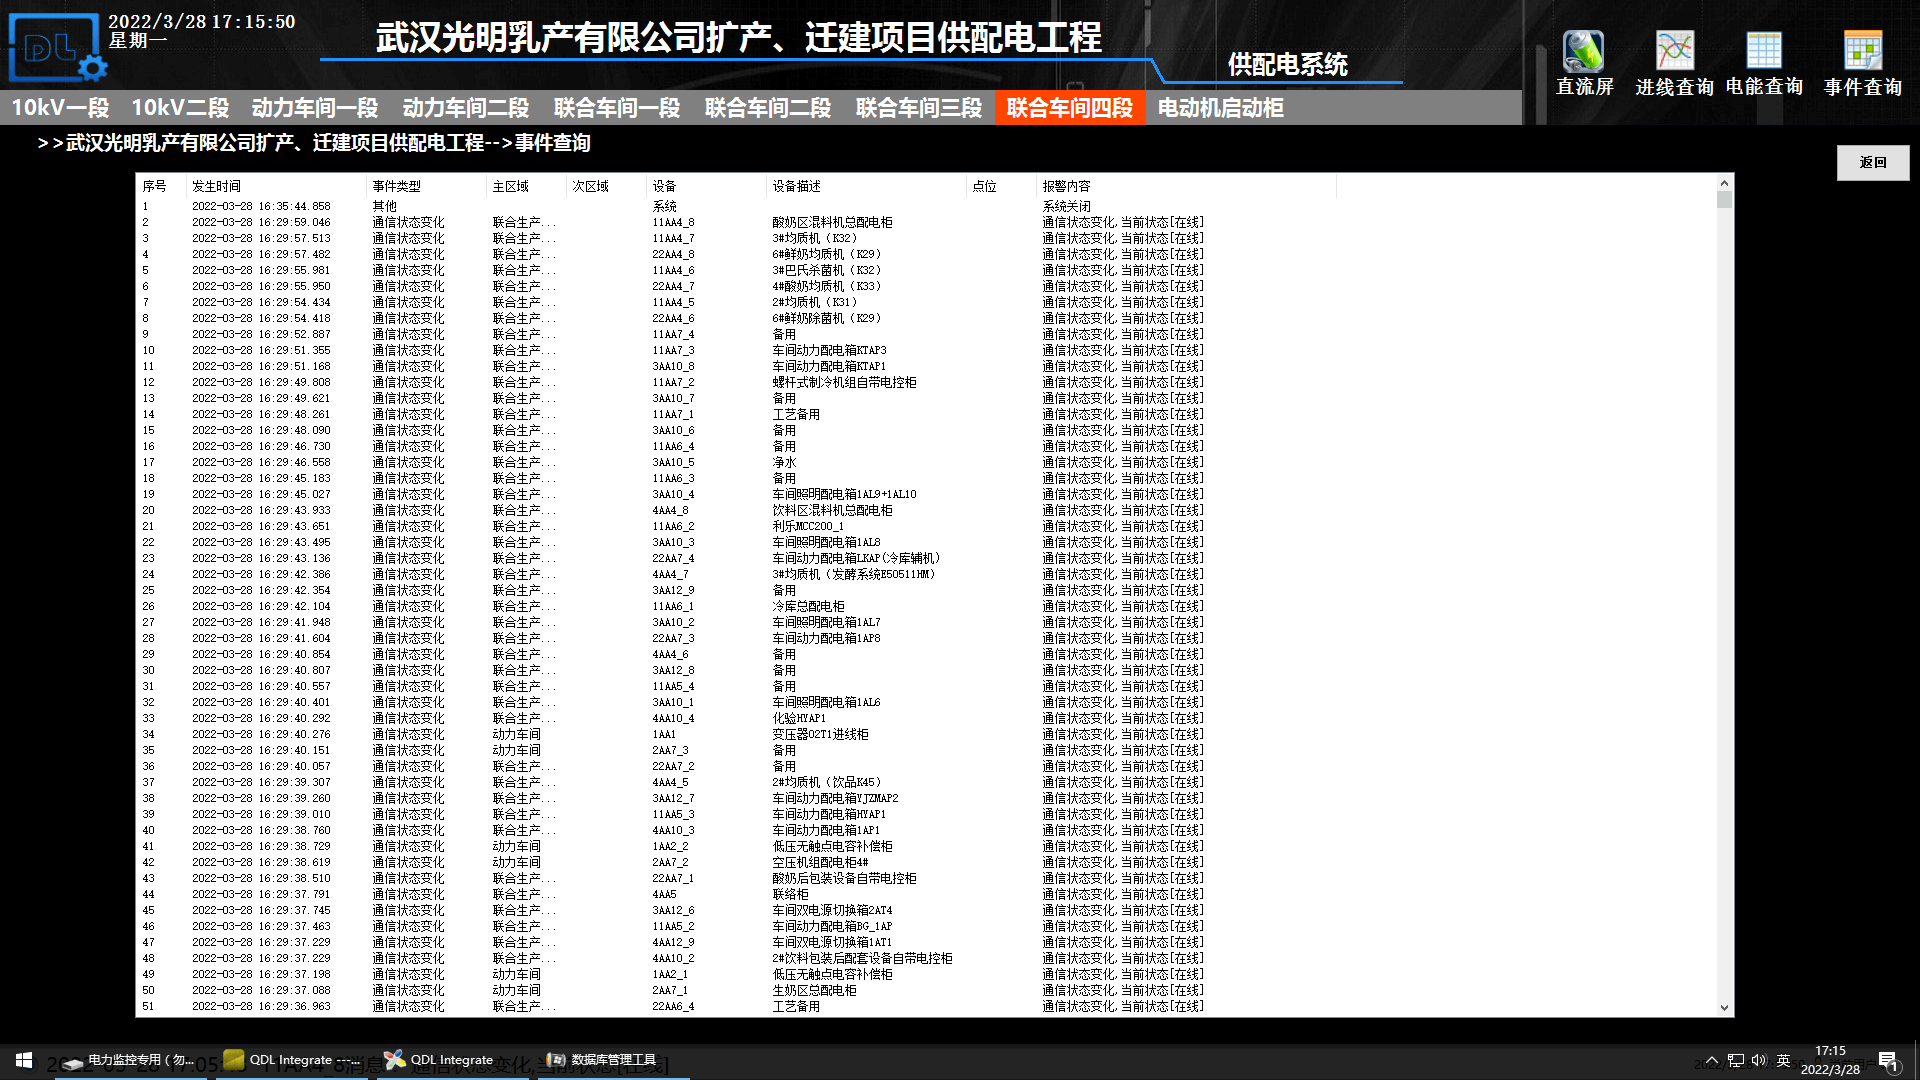Click the volume speaker tray icon
Screen dimensions: 1920x1080
coord(1759,1060)
